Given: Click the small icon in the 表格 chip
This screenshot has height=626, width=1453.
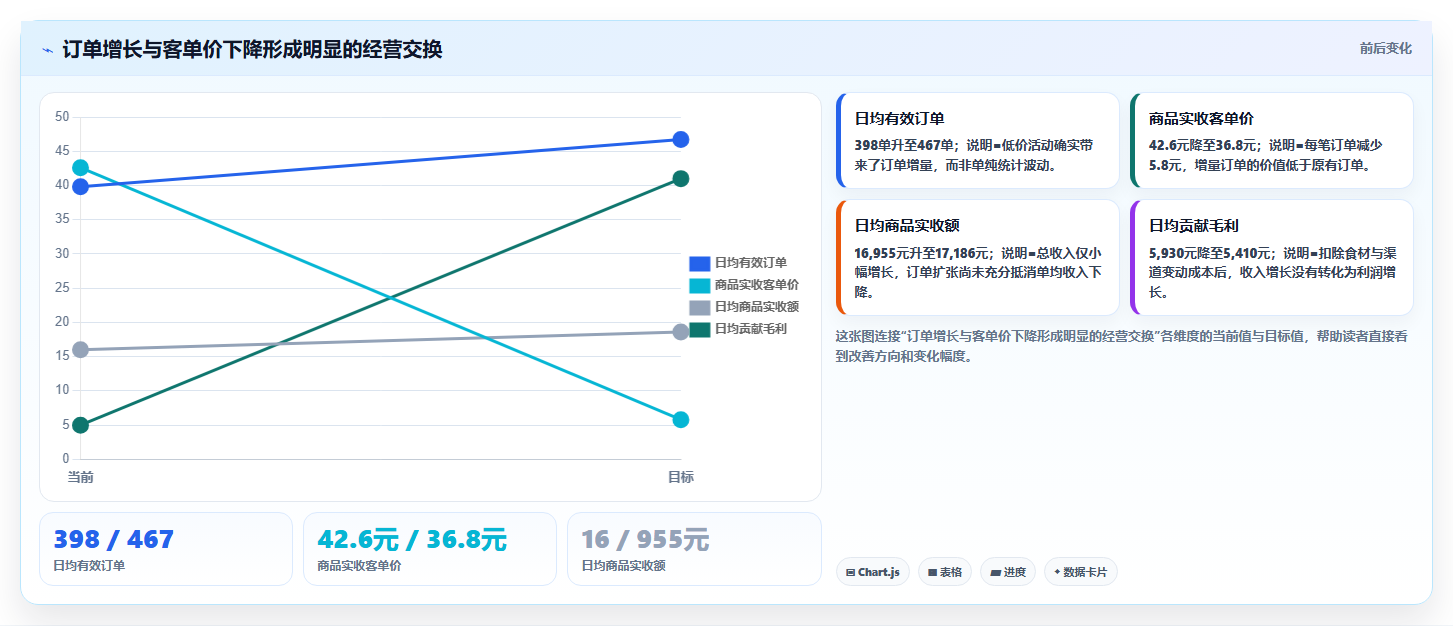Looking at the screenshot, I should (x=932, y=573).
